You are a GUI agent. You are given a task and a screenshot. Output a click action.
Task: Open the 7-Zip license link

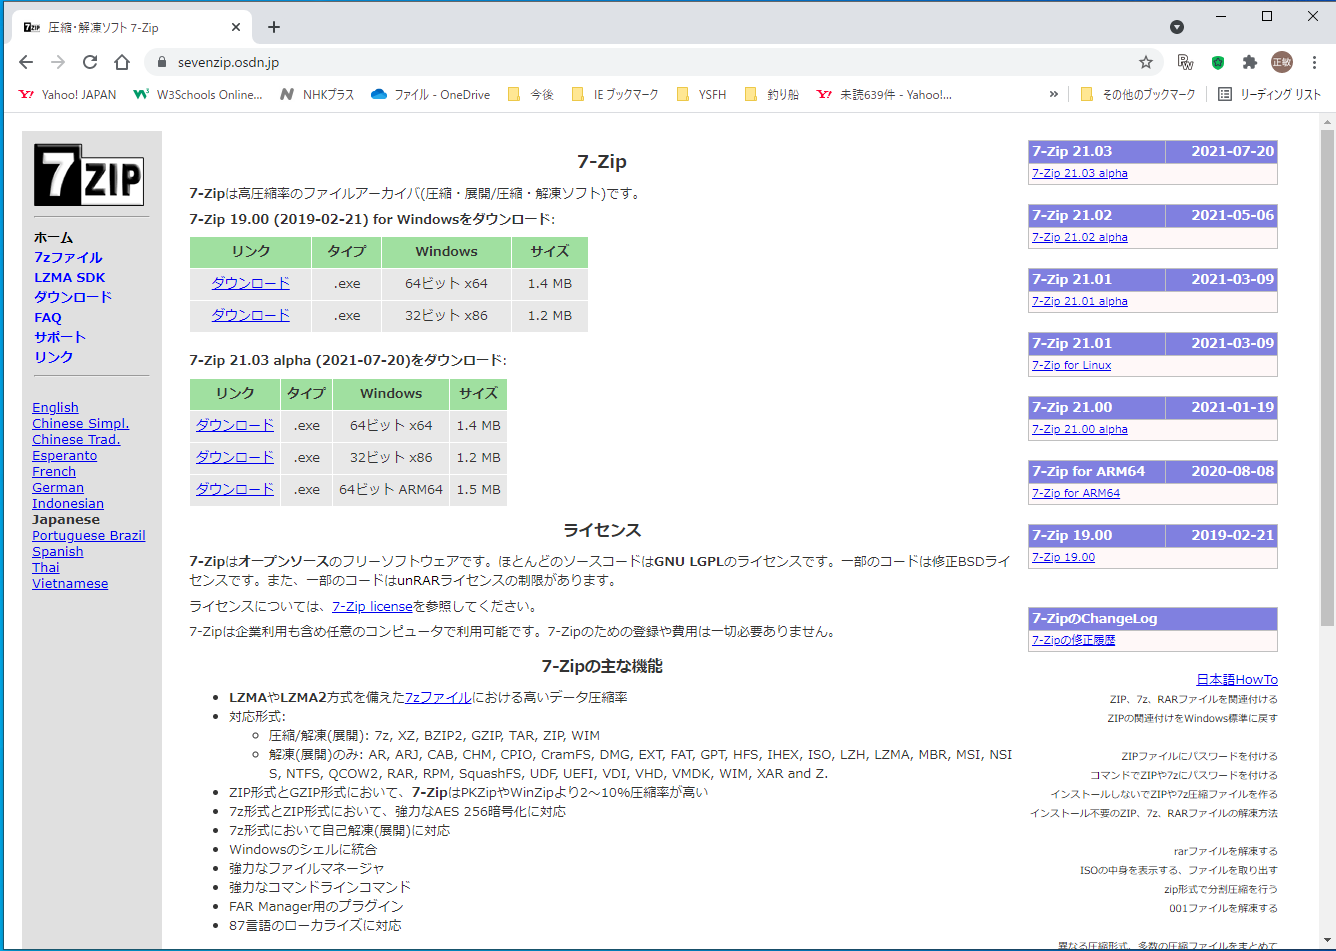pyautogui.click(x=372, y=606)
